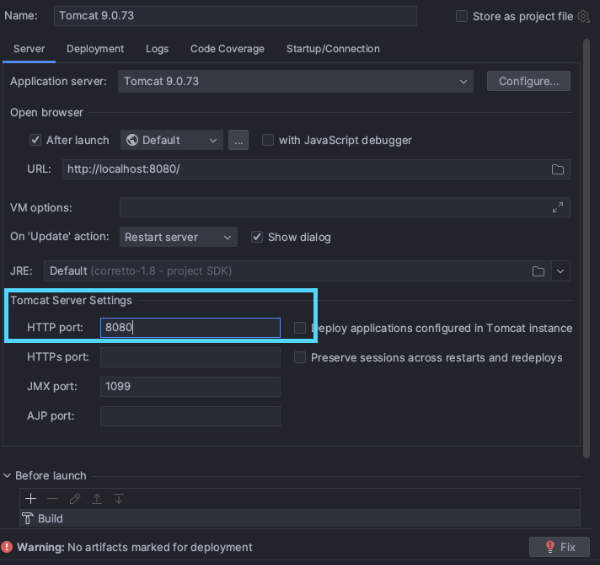This screenshot has width=600, height=565.
Task: Check Deploy applications configured in Tomcat instance
Action: point(300,328)
